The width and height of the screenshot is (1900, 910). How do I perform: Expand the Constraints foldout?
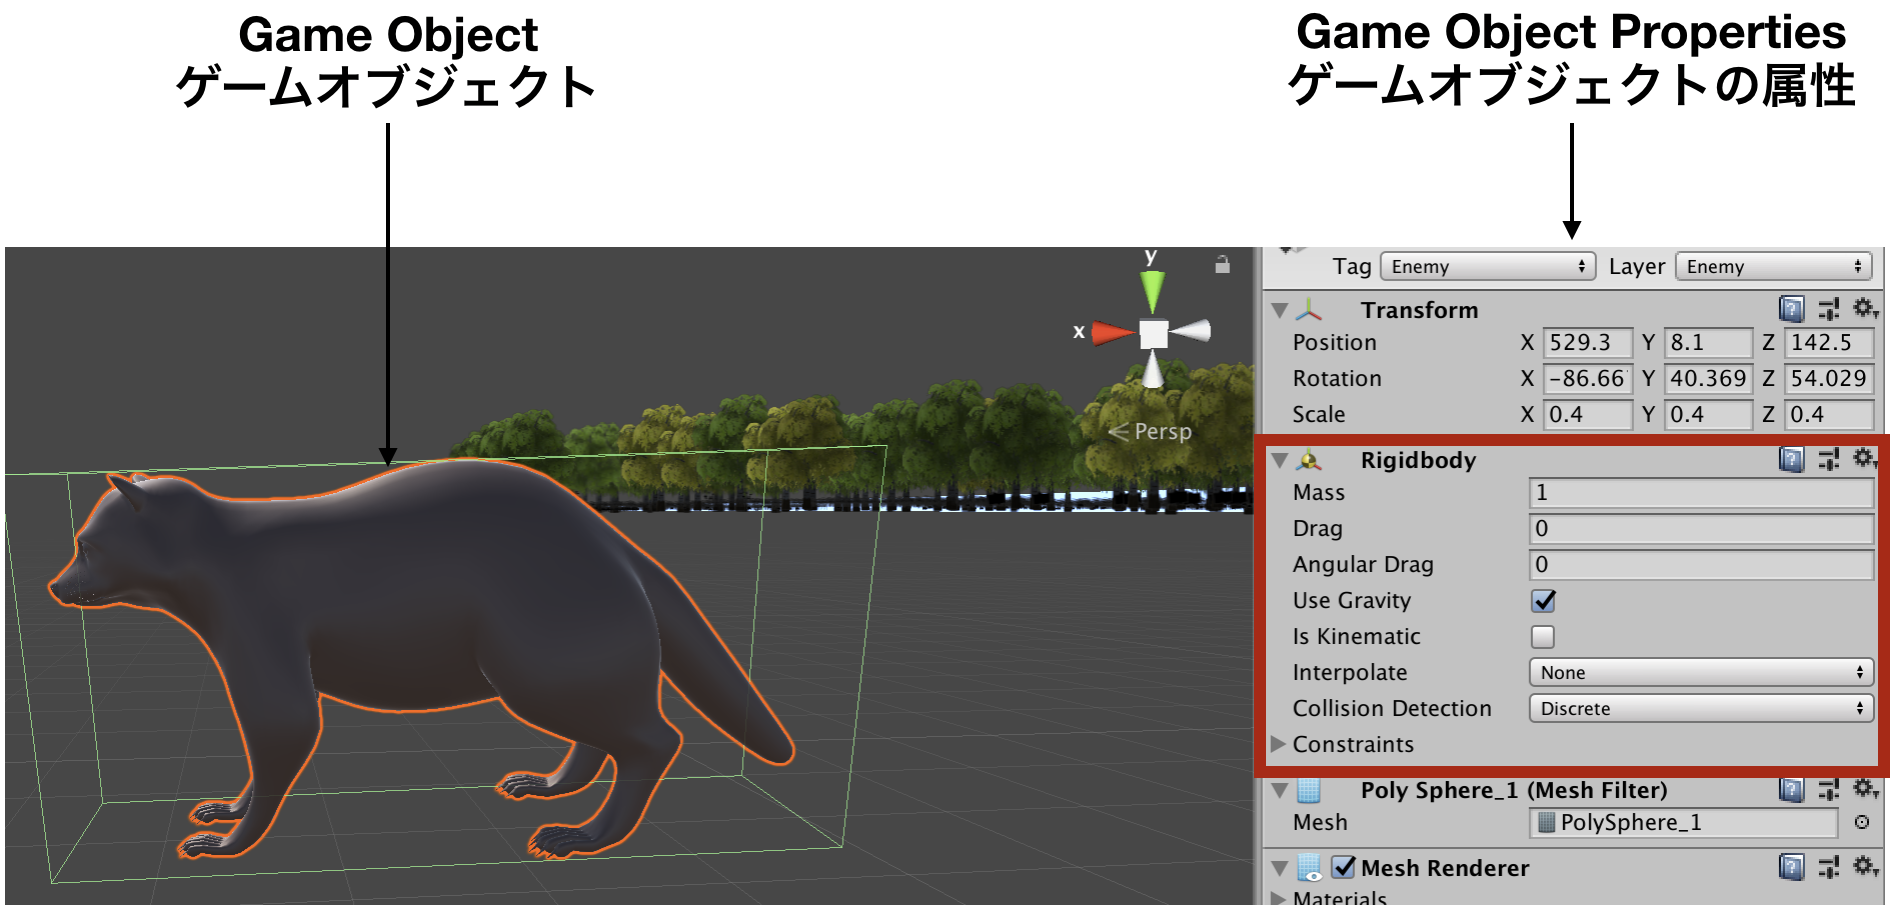point(1278,744)
